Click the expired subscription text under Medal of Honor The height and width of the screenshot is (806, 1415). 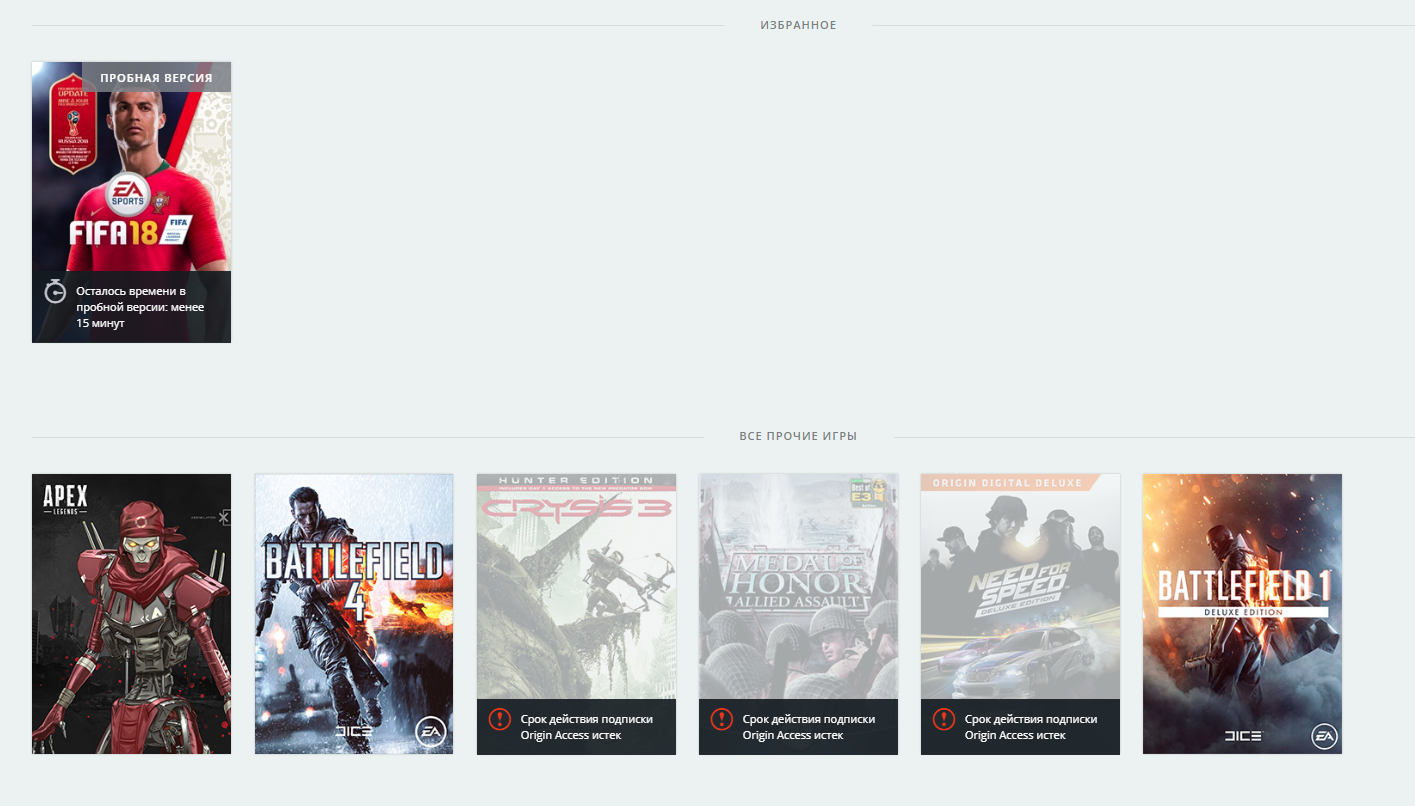(809, 727)
